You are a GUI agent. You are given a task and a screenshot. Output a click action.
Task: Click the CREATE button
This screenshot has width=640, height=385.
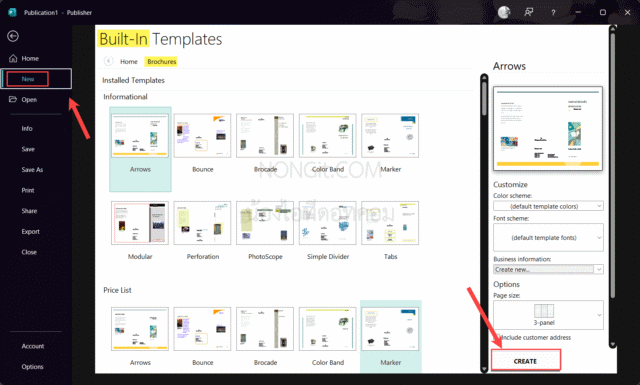(x=526, y=361)
